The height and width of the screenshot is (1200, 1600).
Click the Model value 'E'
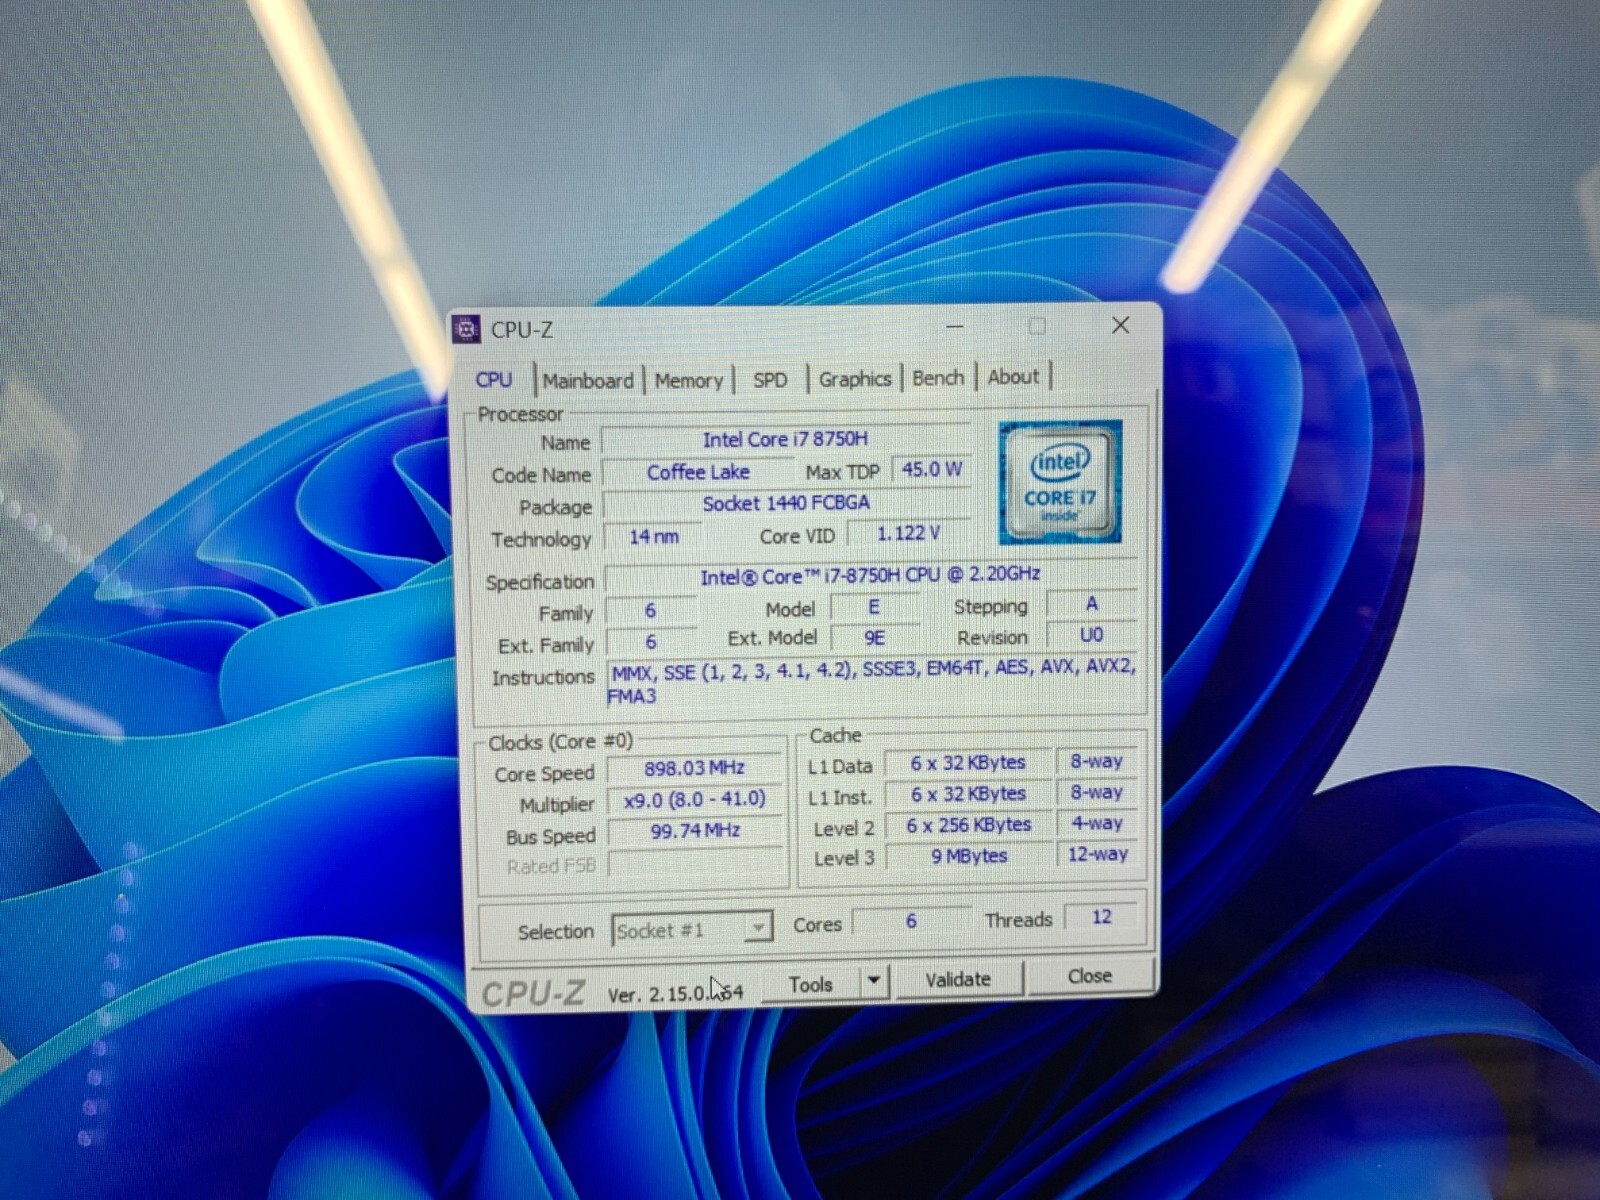(874, 607)
